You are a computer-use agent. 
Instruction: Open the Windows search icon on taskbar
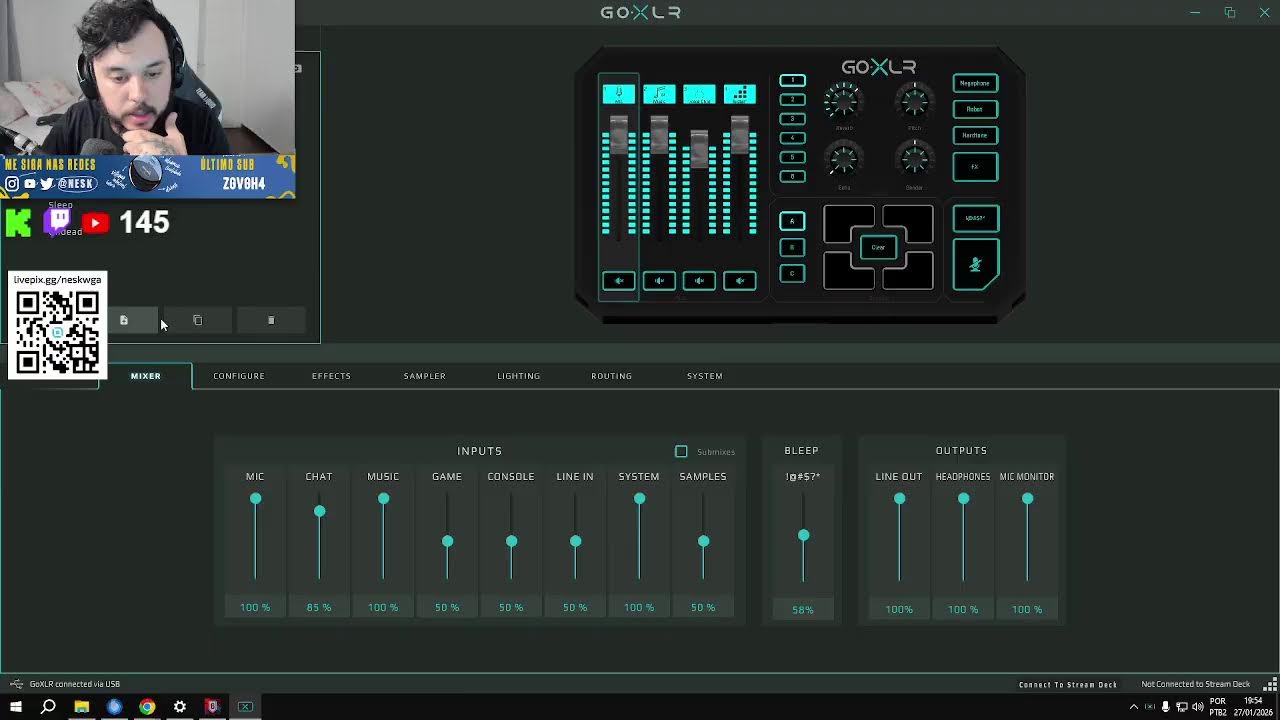(x=48, y=707)
